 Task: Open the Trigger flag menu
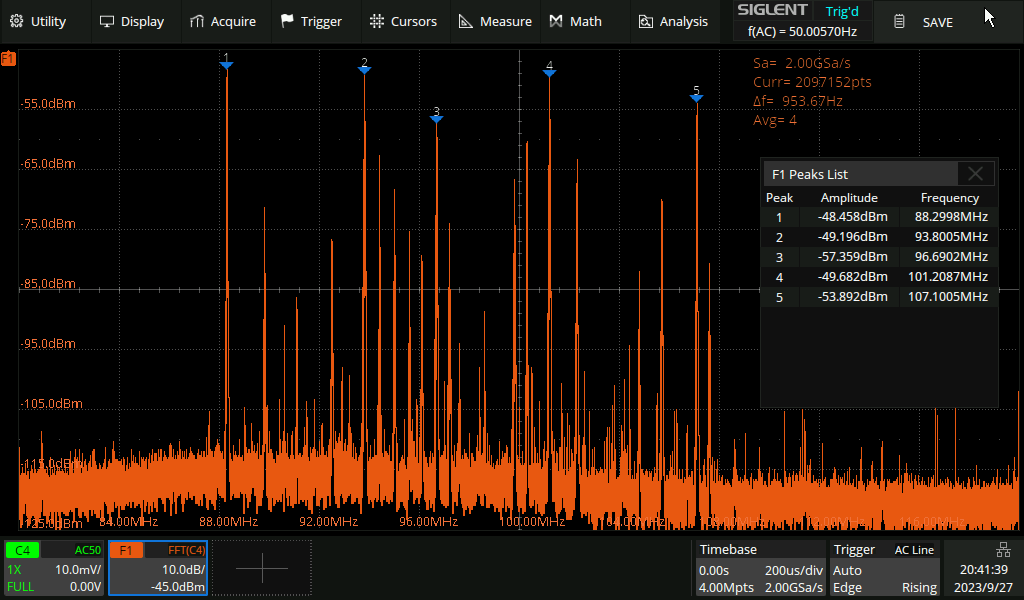(311, 21)
